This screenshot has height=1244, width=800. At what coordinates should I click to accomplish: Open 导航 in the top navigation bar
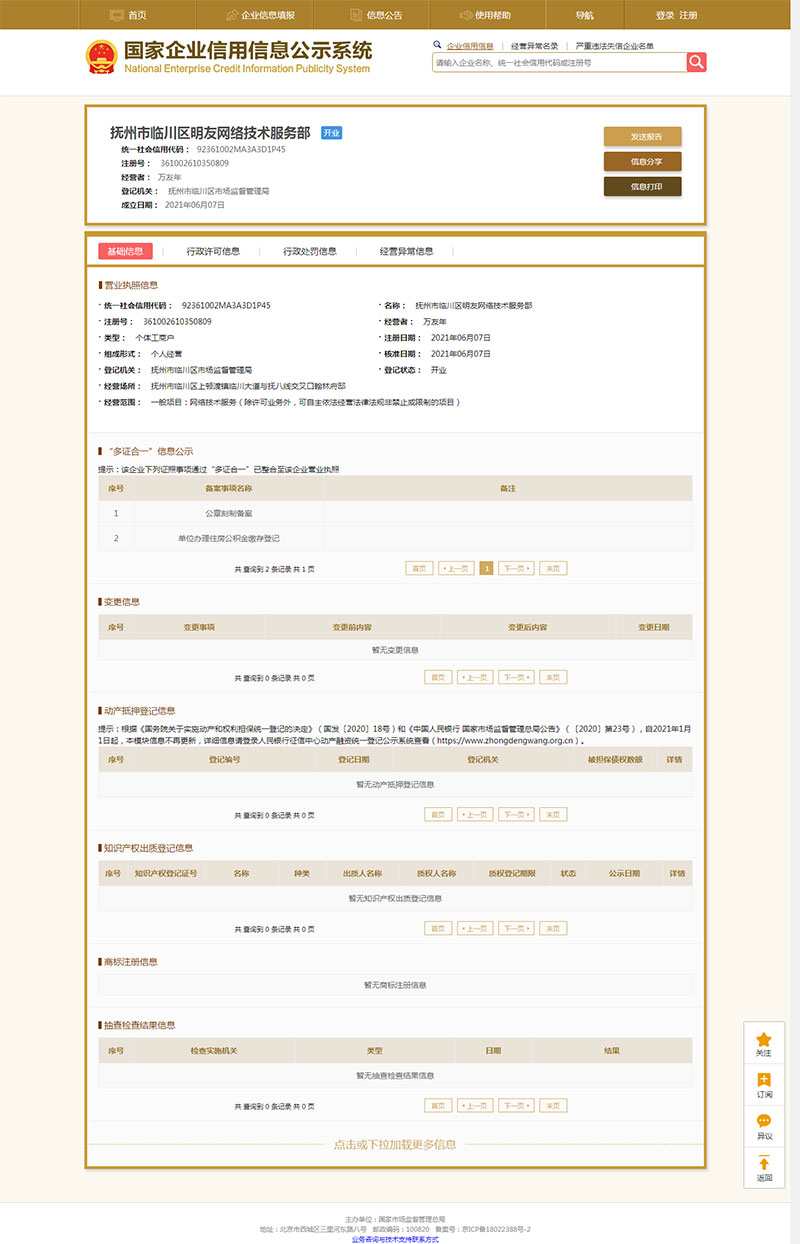[584, 15]
